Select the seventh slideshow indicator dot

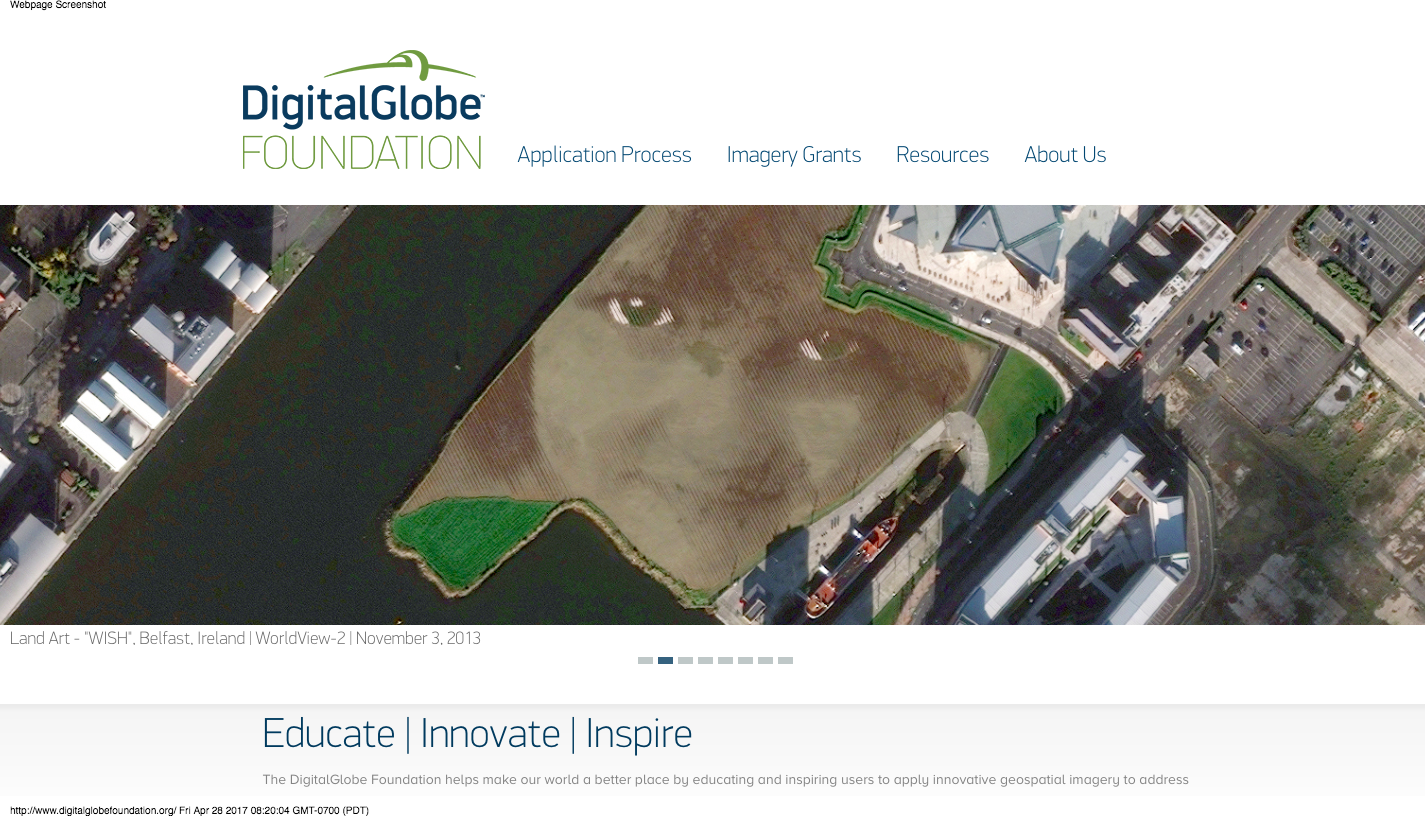(766, 660)
